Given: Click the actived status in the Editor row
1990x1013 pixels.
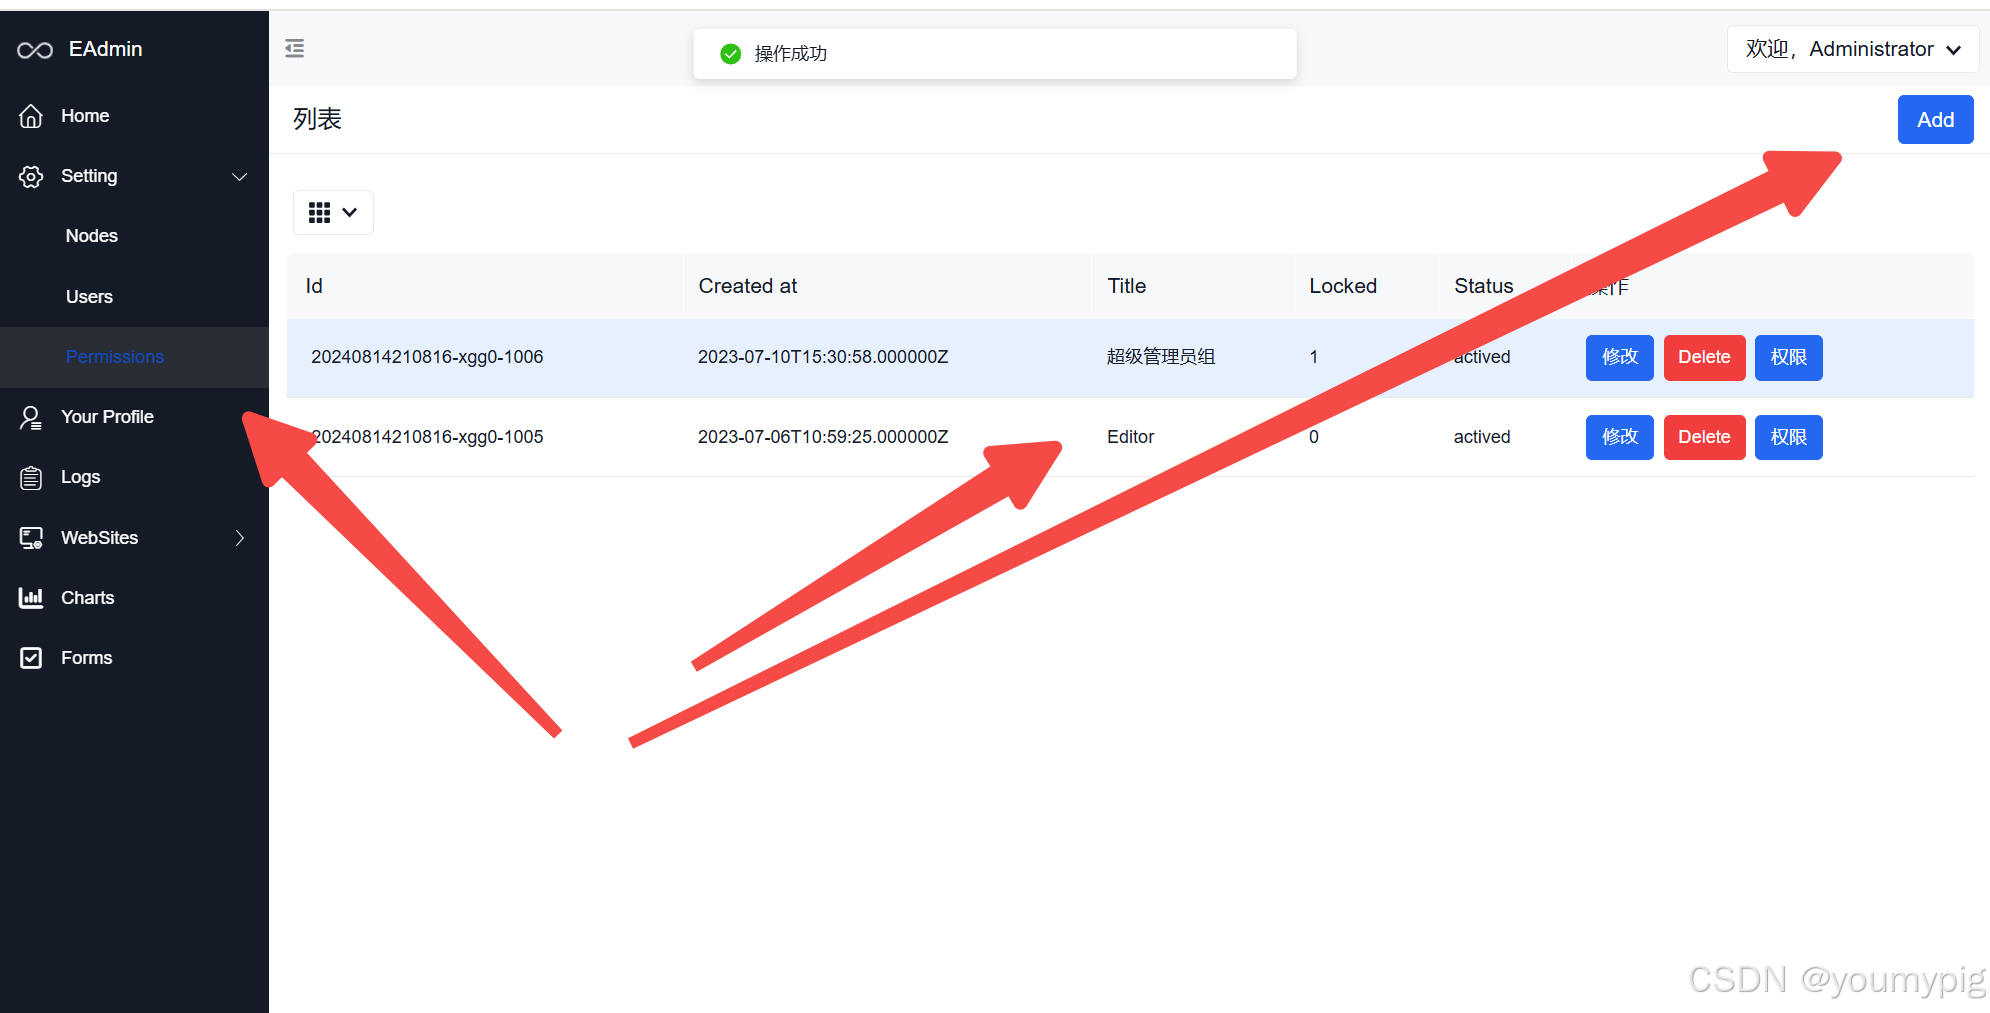Looking at the screenshot, I should pos(1481,437).
